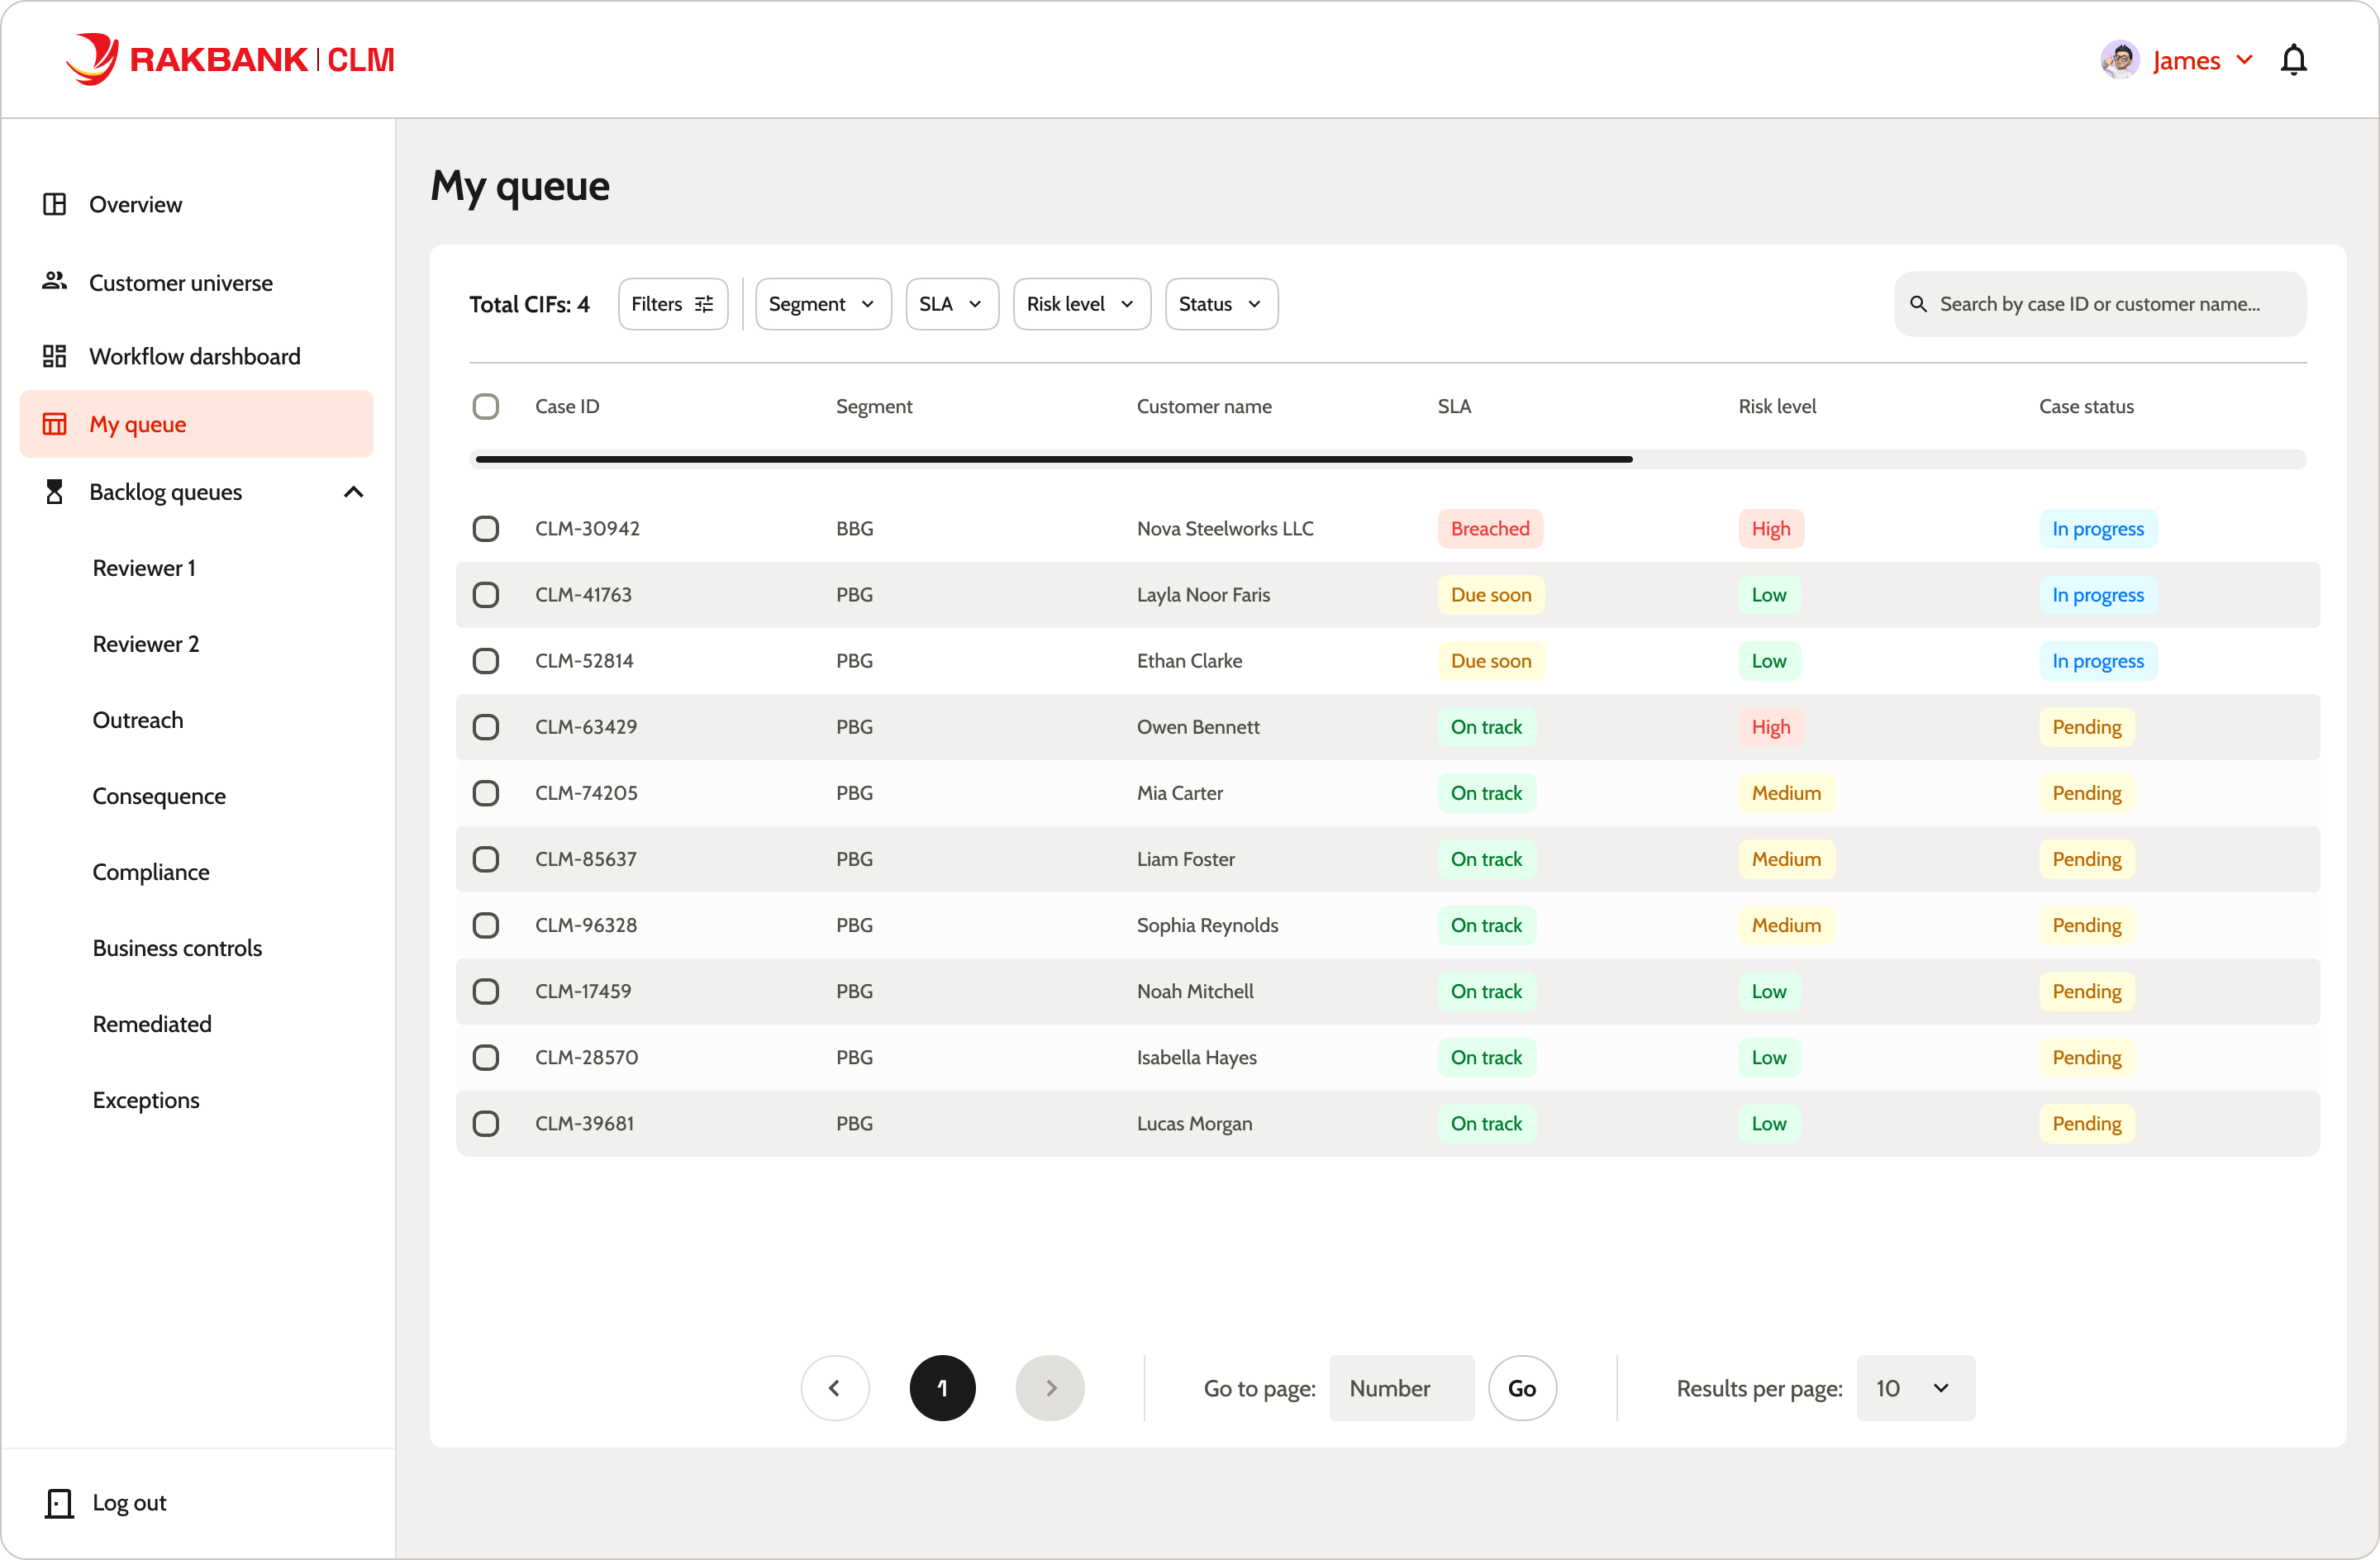Open the Segment filter dropdown
2380x1560 pixels.
[x=823, y=304]
